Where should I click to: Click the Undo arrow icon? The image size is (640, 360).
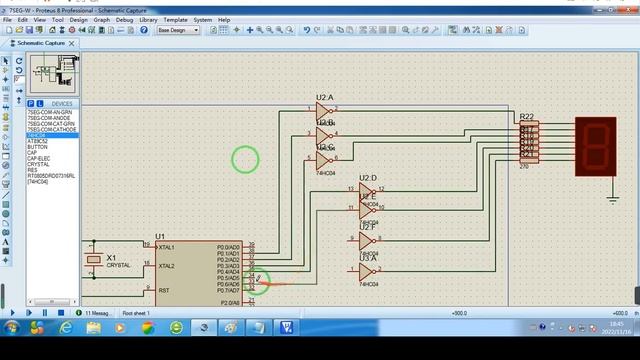(307, 30)
